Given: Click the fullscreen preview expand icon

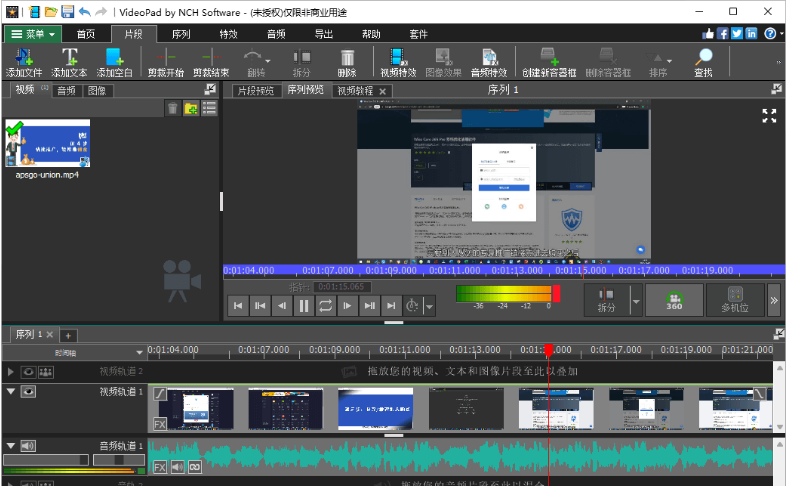Looking at the screenshot, I should coord(769,116).
